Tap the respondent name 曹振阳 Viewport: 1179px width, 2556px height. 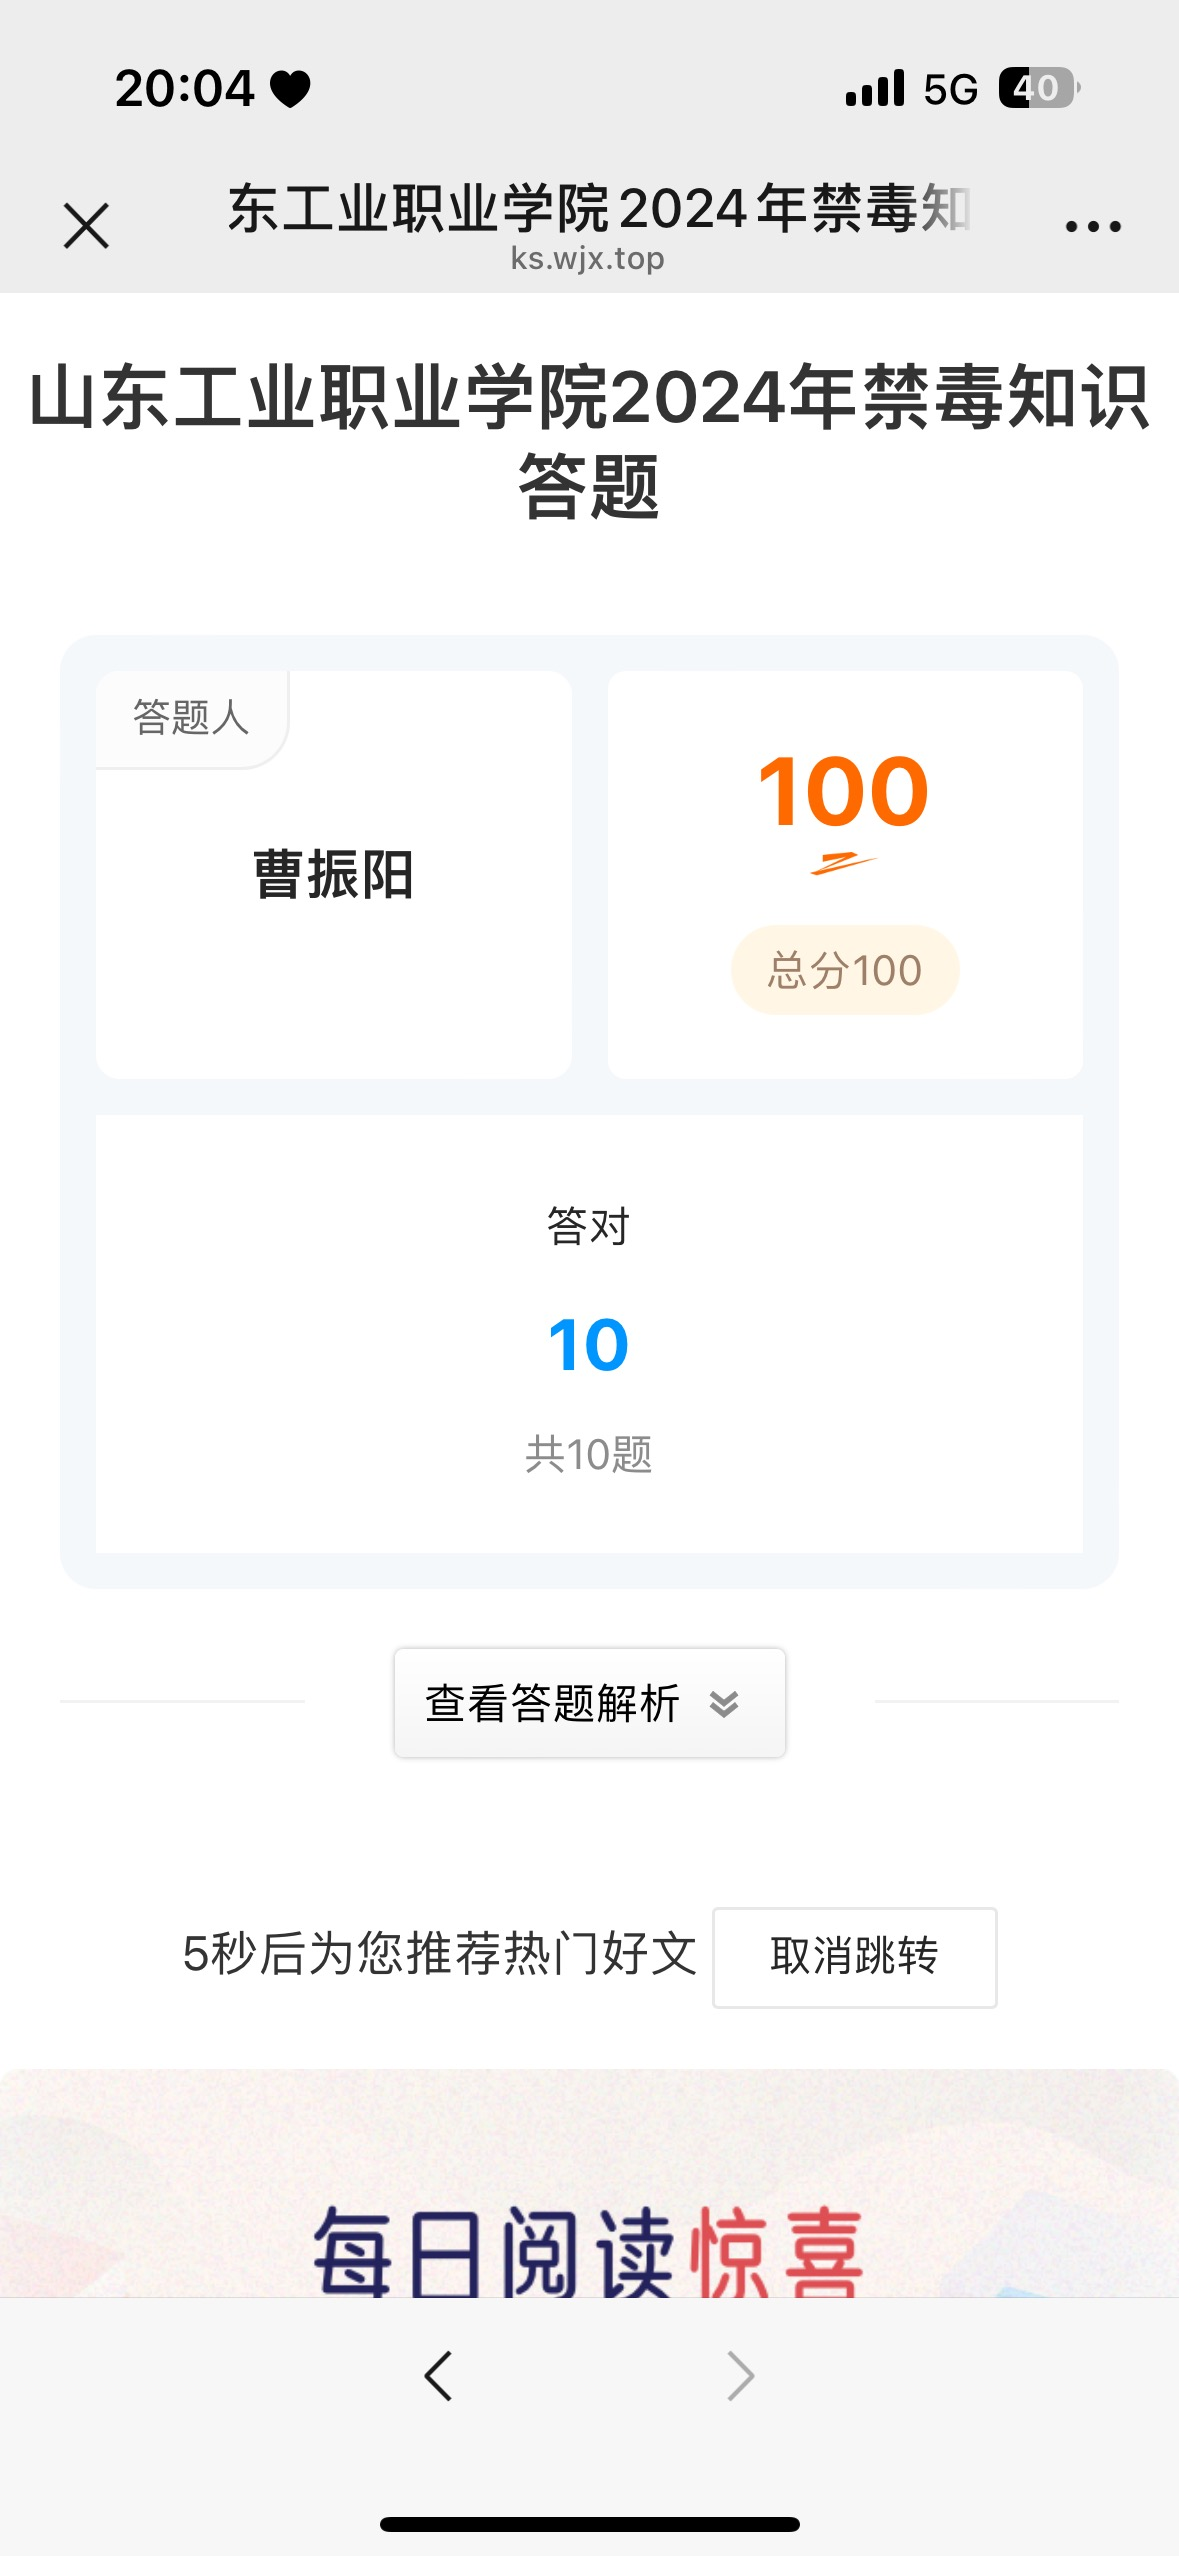(x=333, y=875)
